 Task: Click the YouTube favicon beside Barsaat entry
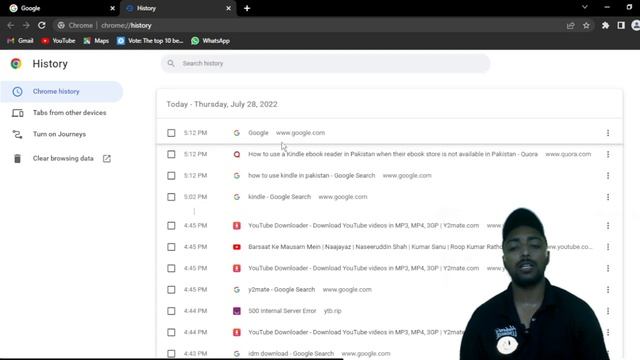pos(237,247)
